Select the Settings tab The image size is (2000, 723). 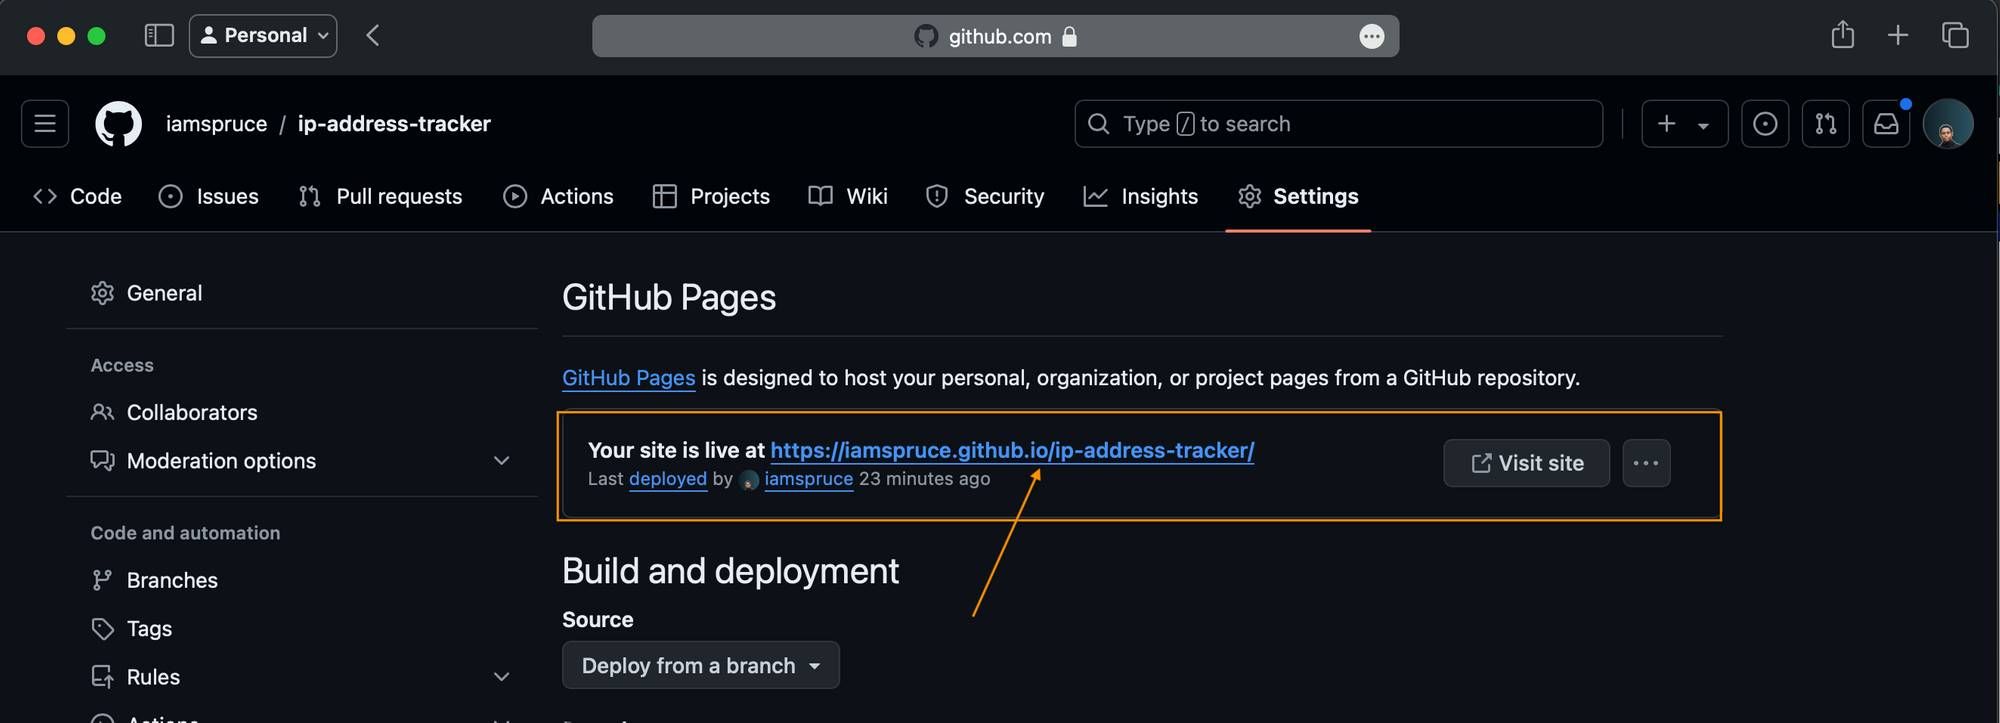1298,197
